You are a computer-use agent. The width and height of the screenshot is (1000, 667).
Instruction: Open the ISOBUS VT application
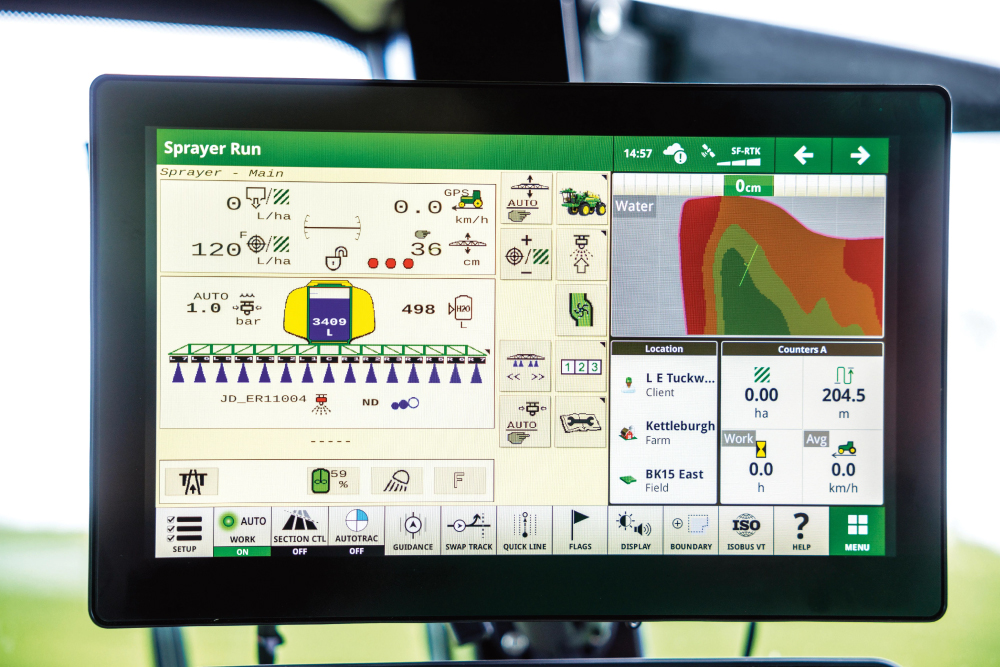[x=746, y=530]
